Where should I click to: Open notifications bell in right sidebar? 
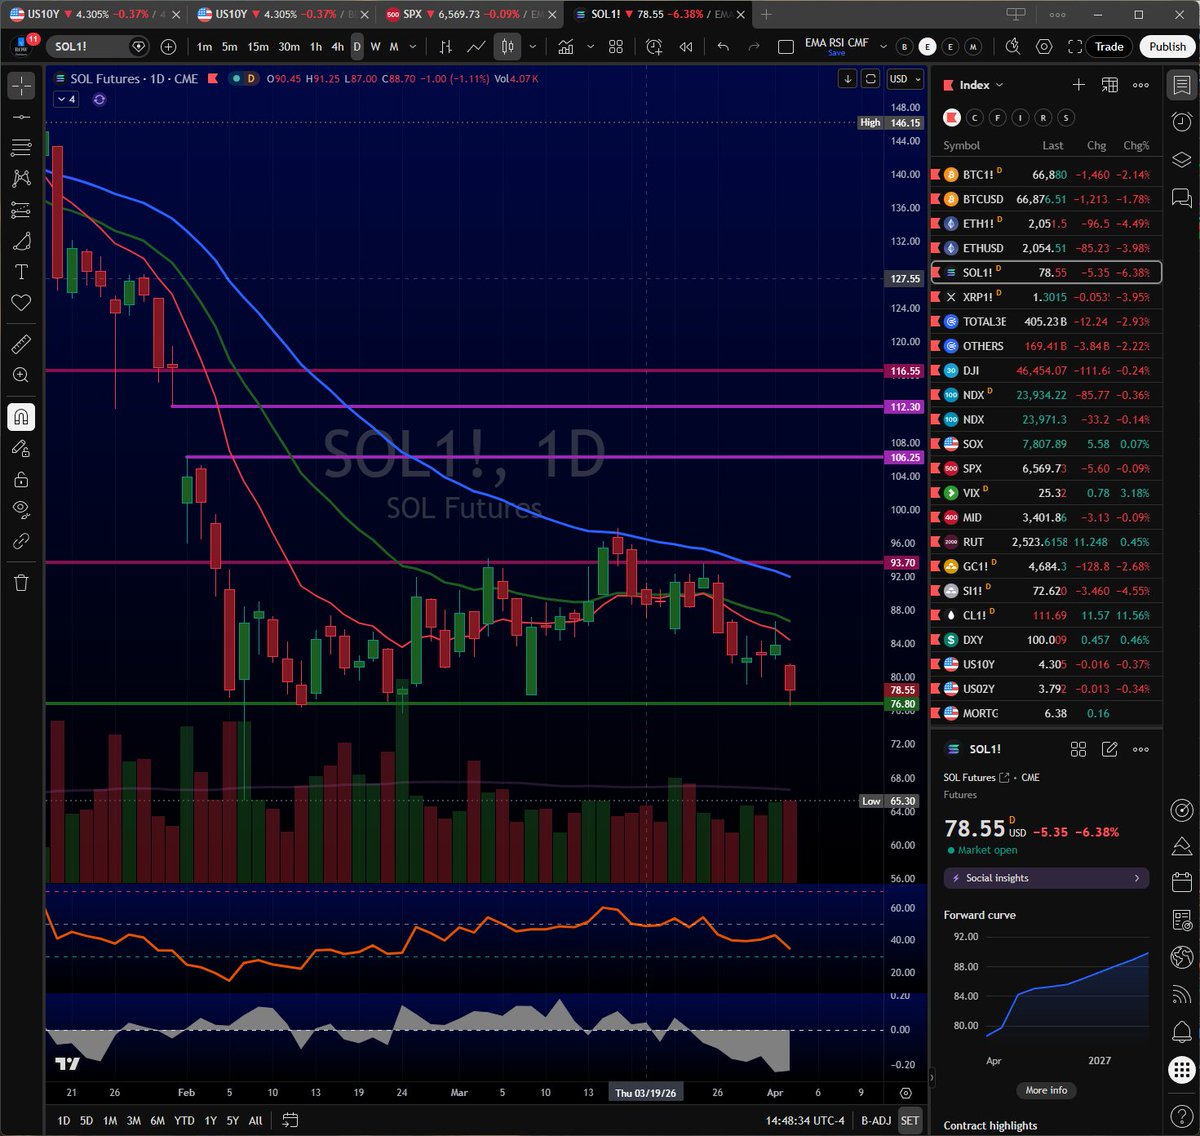point(1181,1031)
